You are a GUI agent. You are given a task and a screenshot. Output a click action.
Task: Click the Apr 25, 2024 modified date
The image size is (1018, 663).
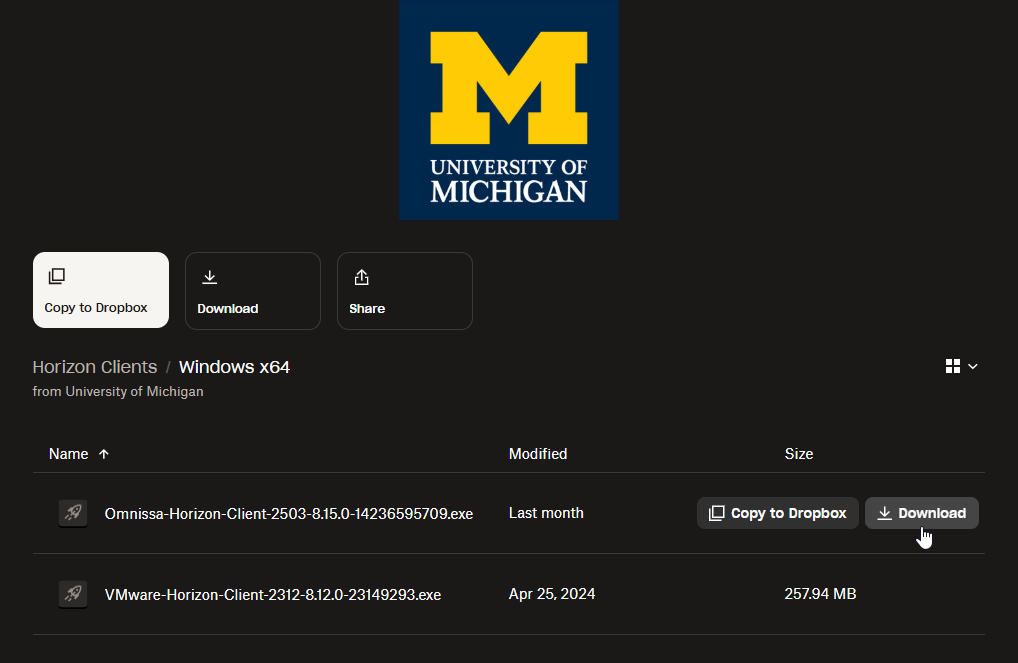(x=551, y=594)
